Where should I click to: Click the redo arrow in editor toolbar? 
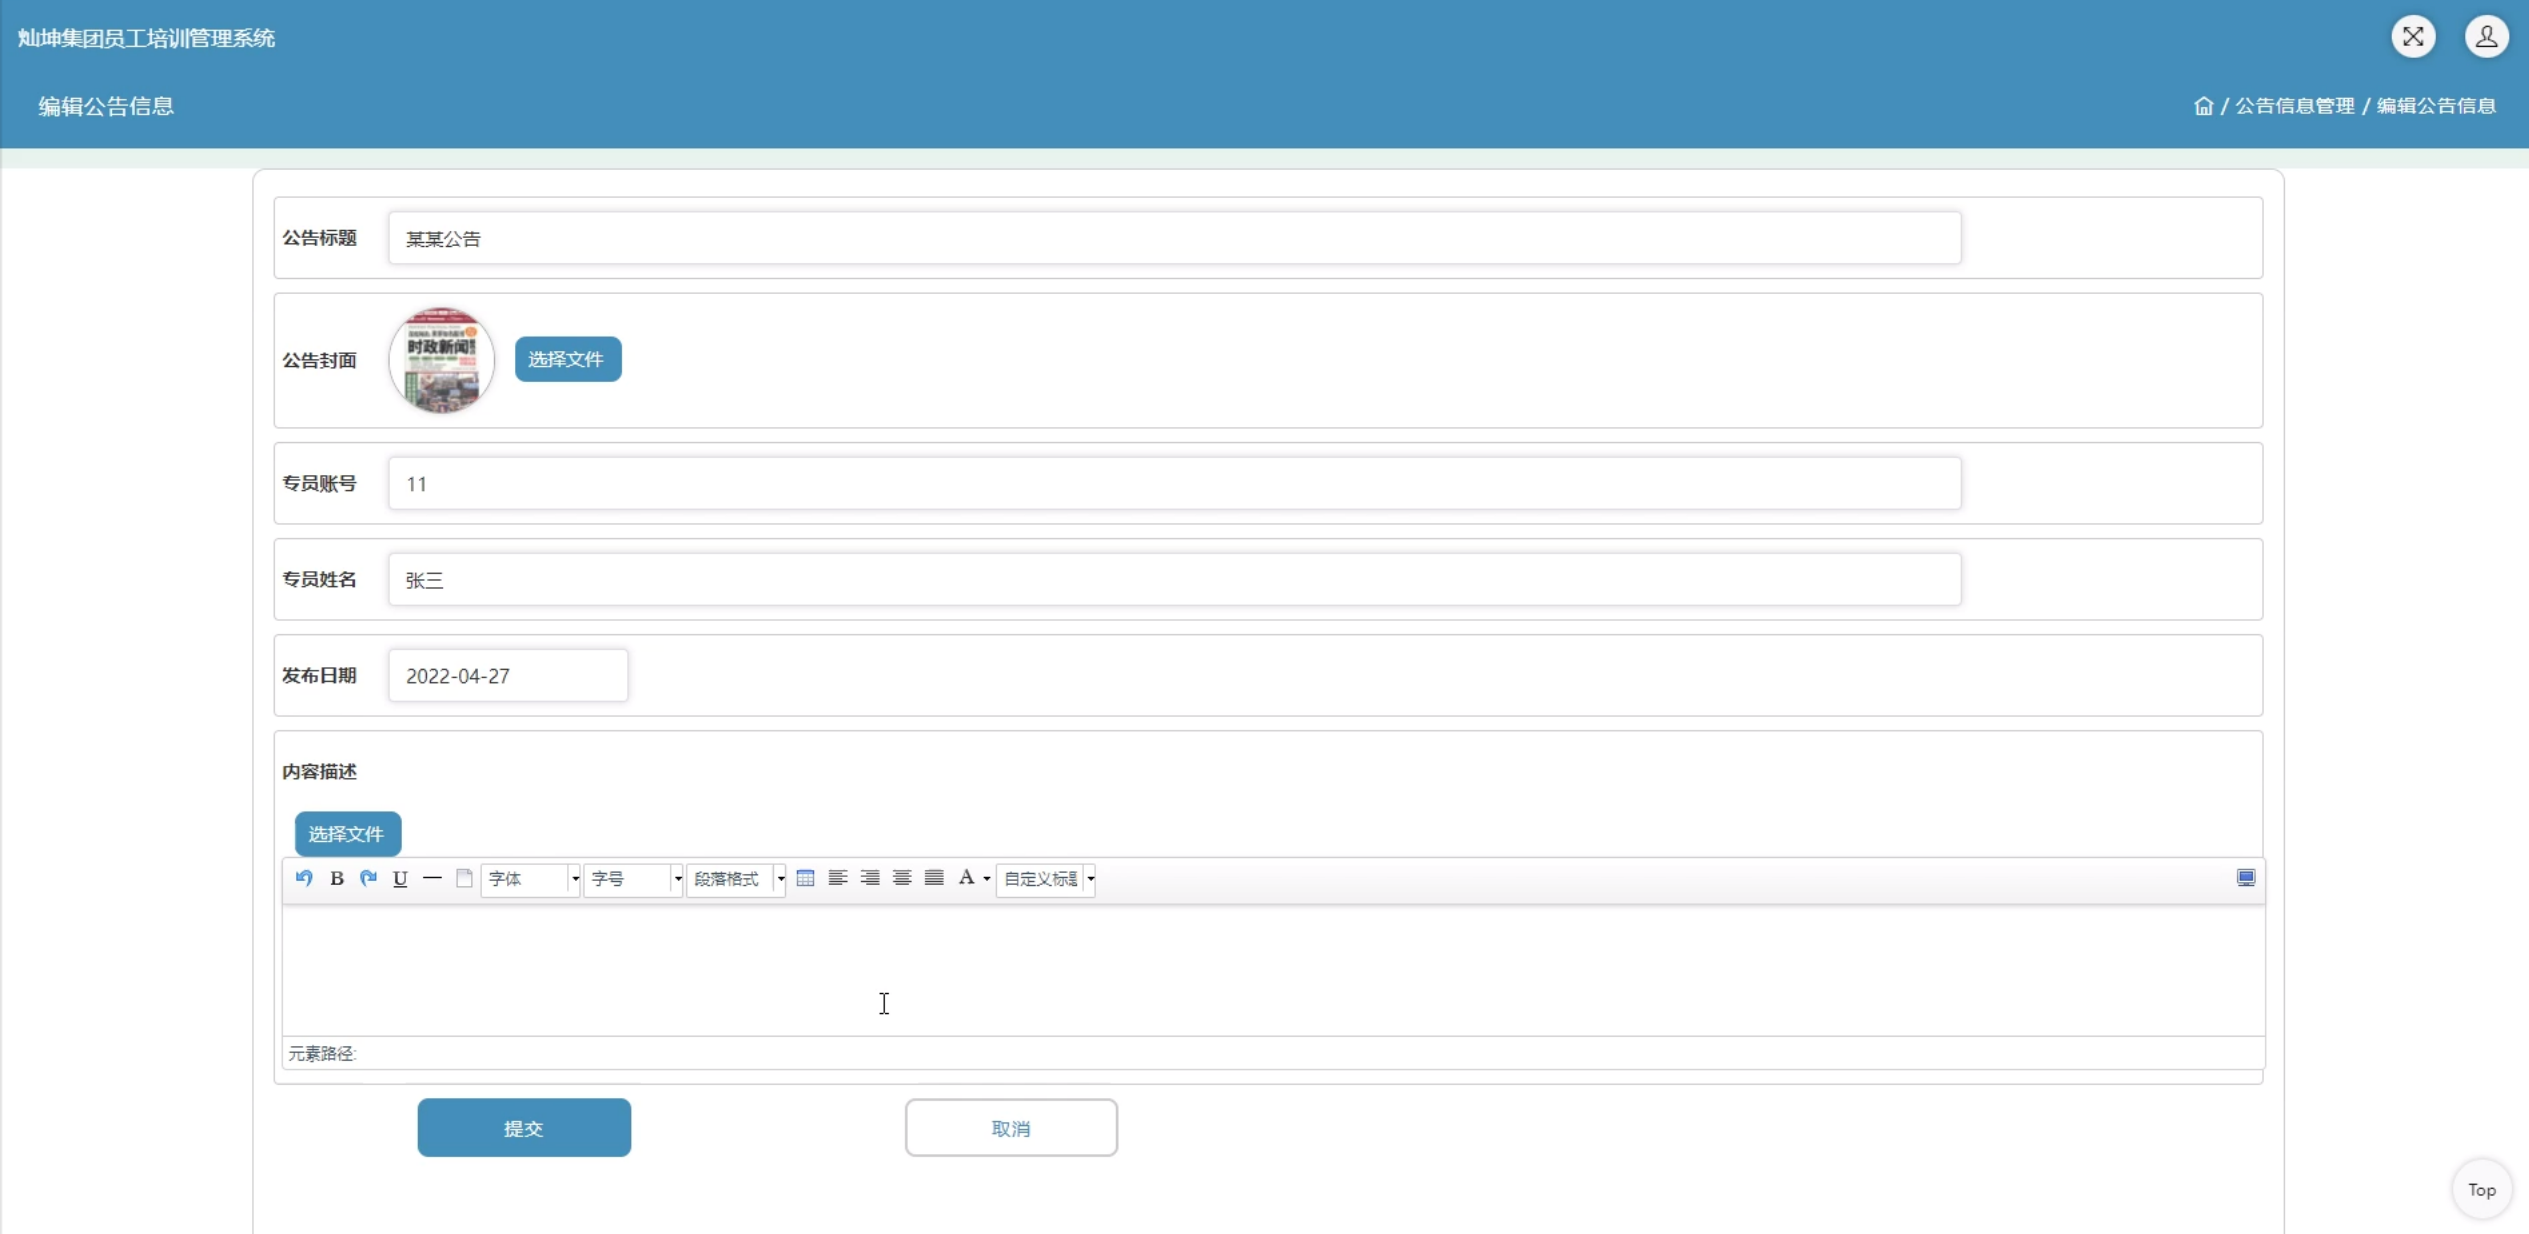368,878
